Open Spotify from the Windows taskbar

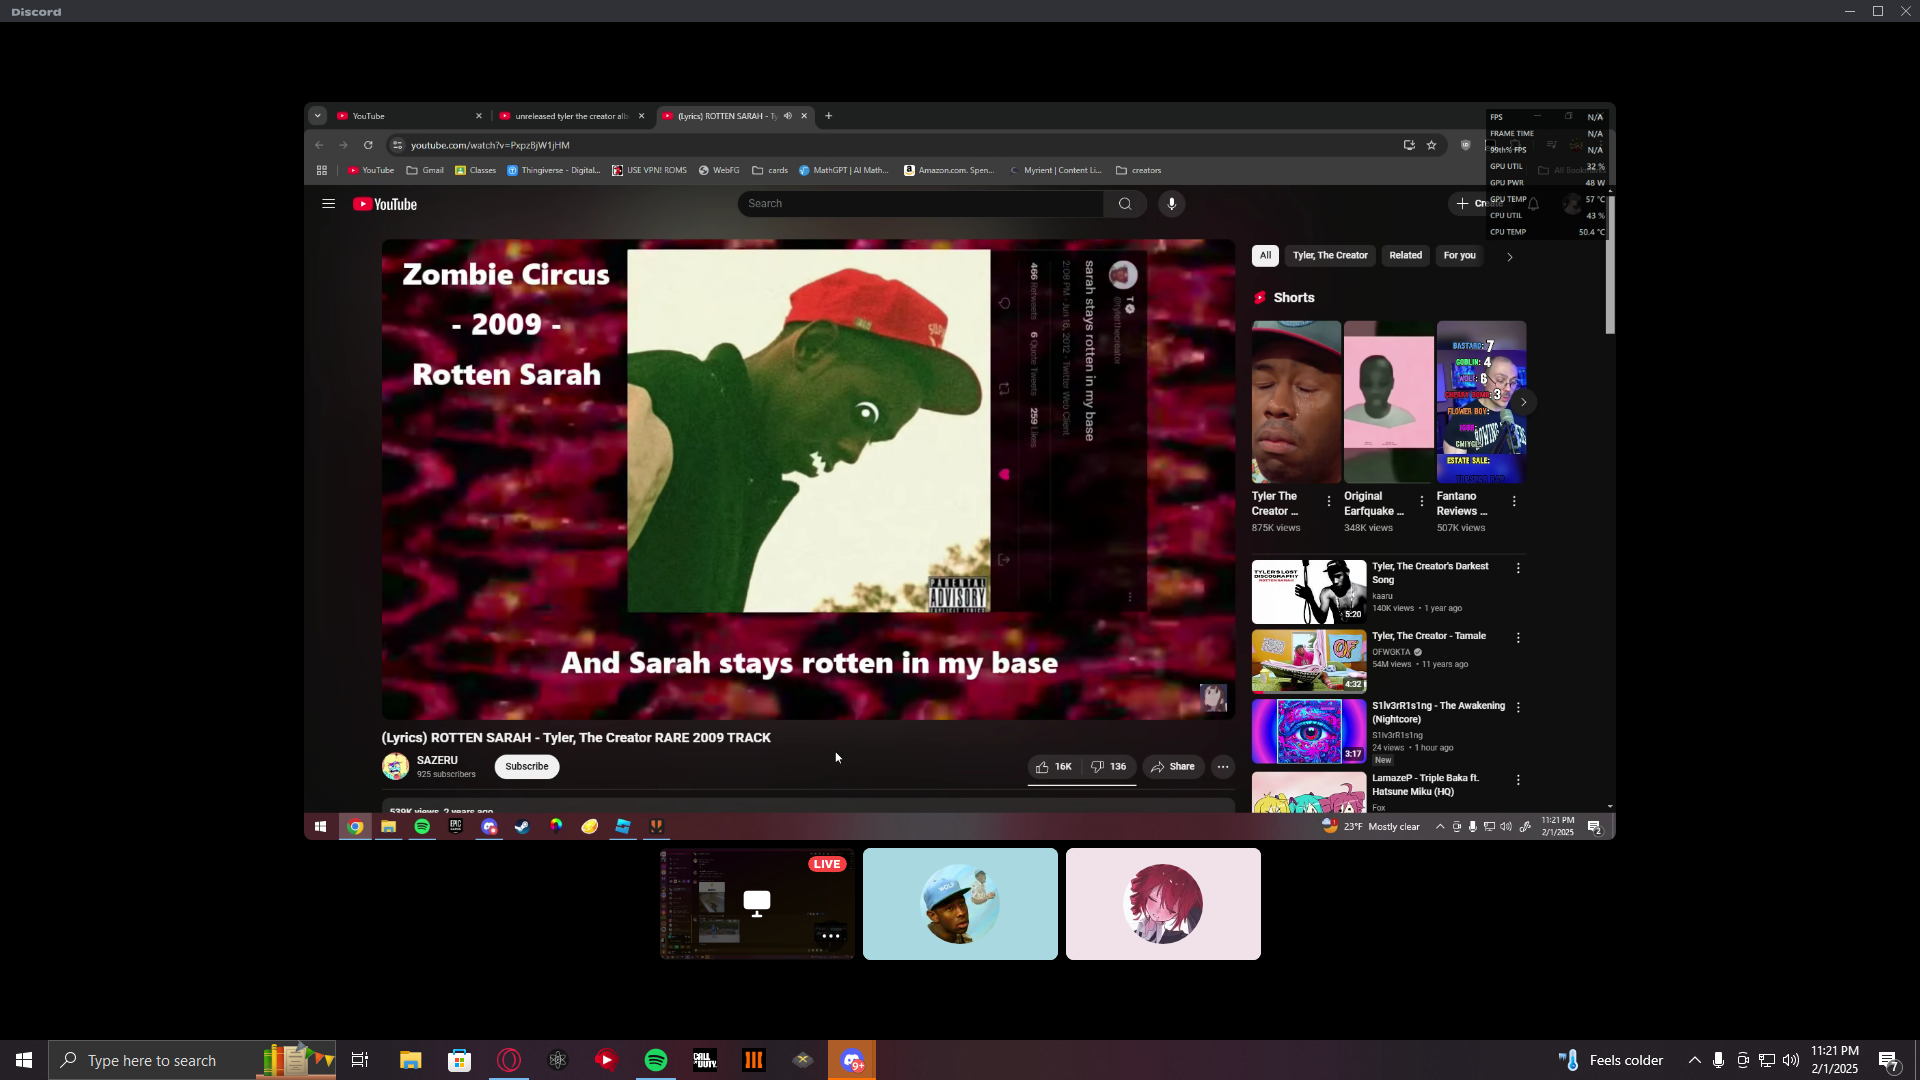click(656, 1060)
